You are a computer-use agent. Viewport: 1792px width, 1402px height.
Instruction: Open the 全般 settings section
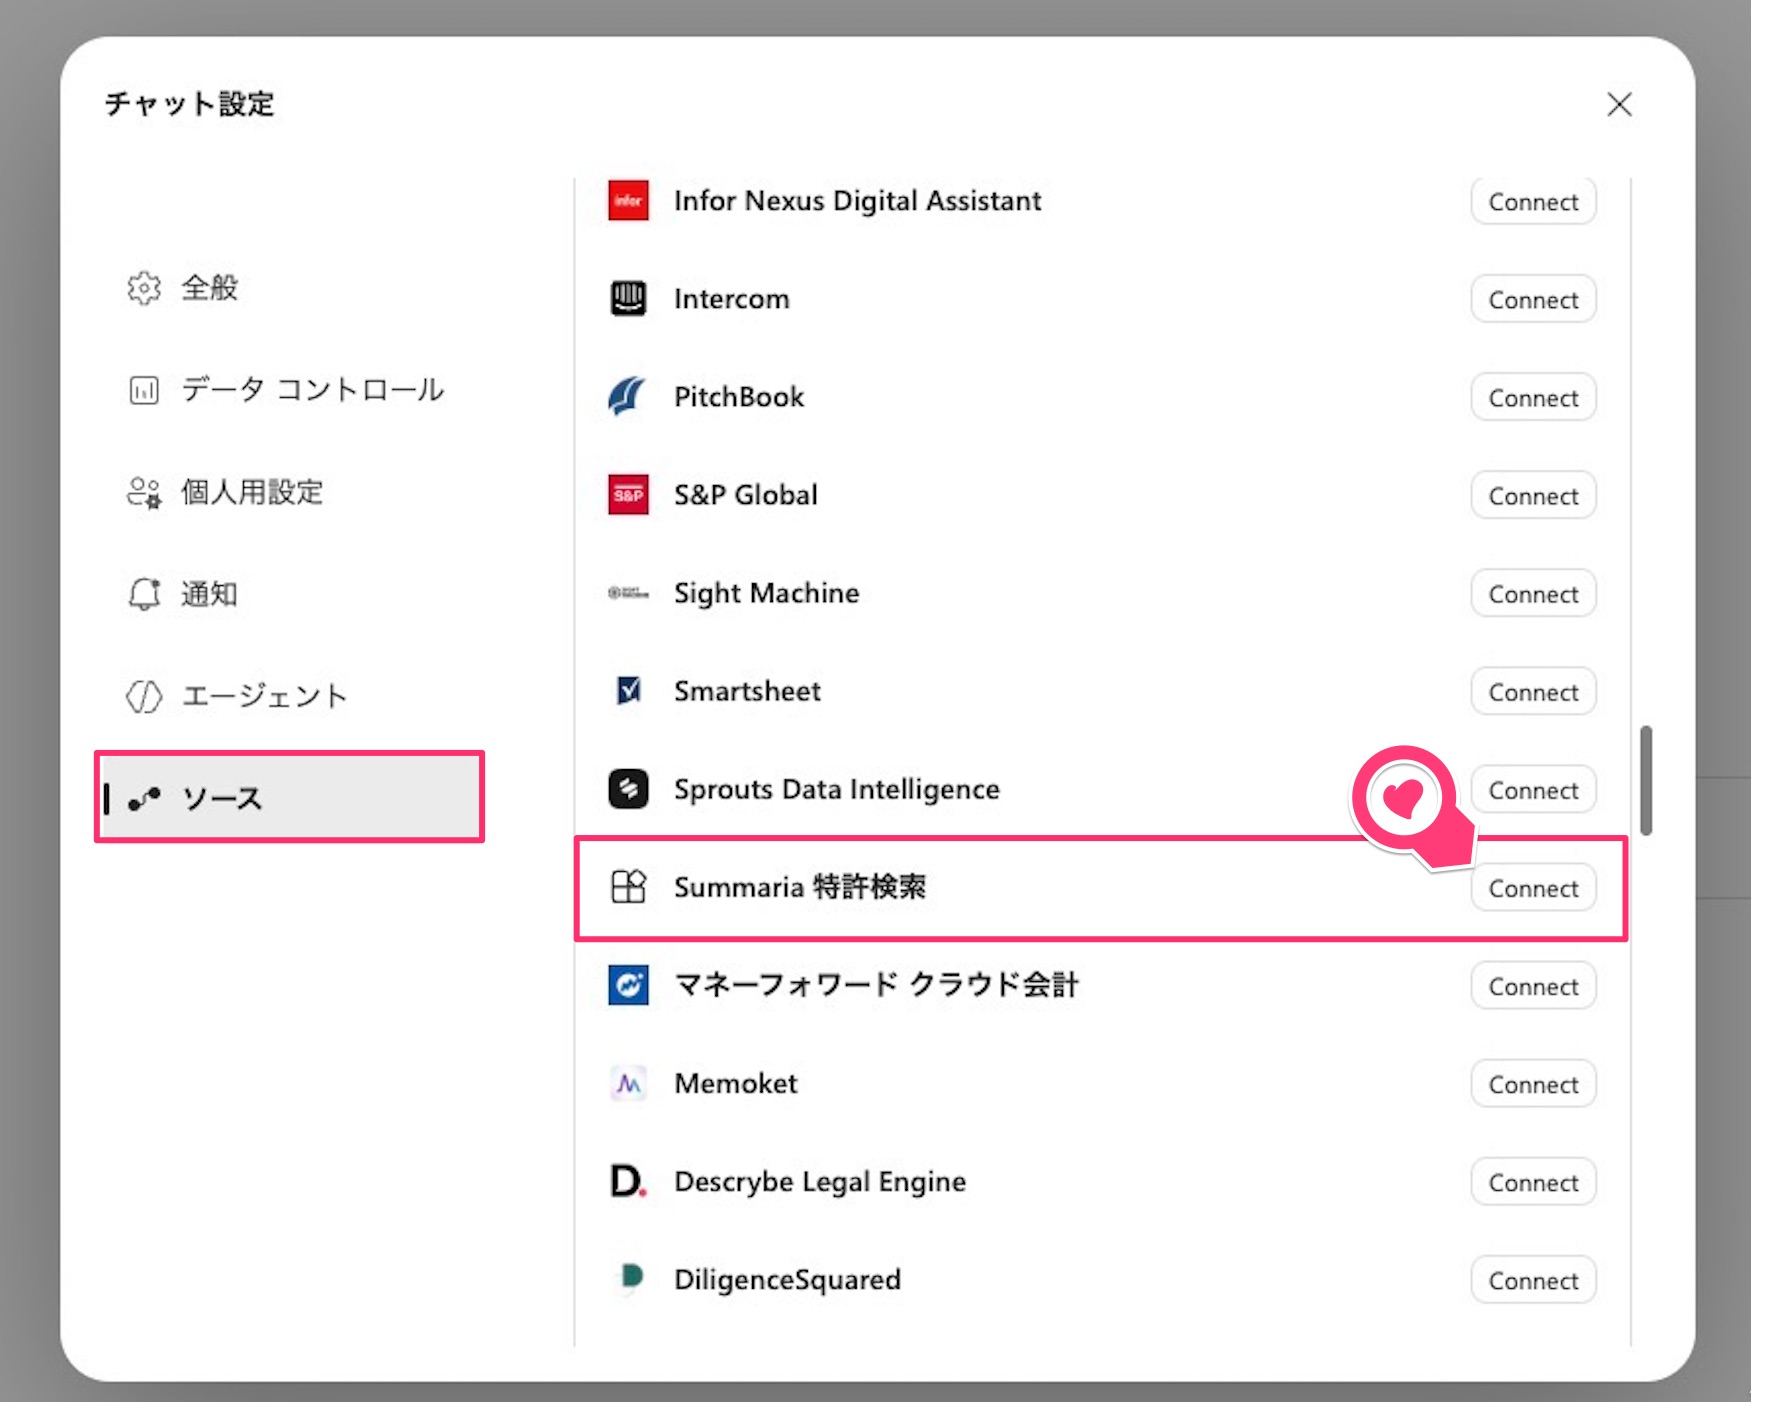coord(290,288)
